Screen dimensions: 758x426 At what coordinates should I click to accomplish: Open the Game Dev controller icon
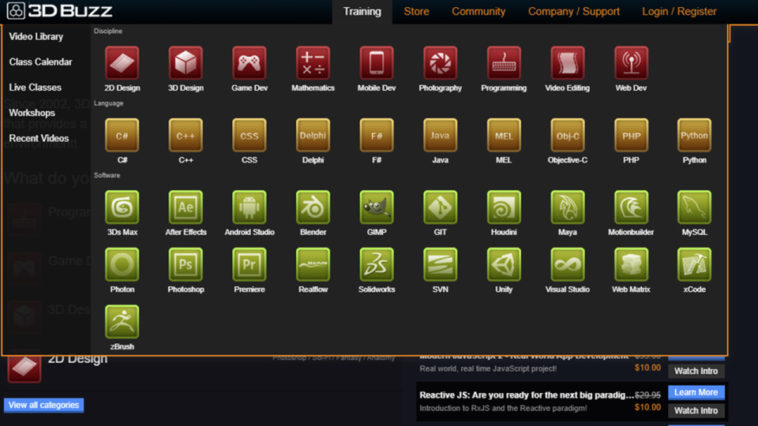[x=249, y=63]
